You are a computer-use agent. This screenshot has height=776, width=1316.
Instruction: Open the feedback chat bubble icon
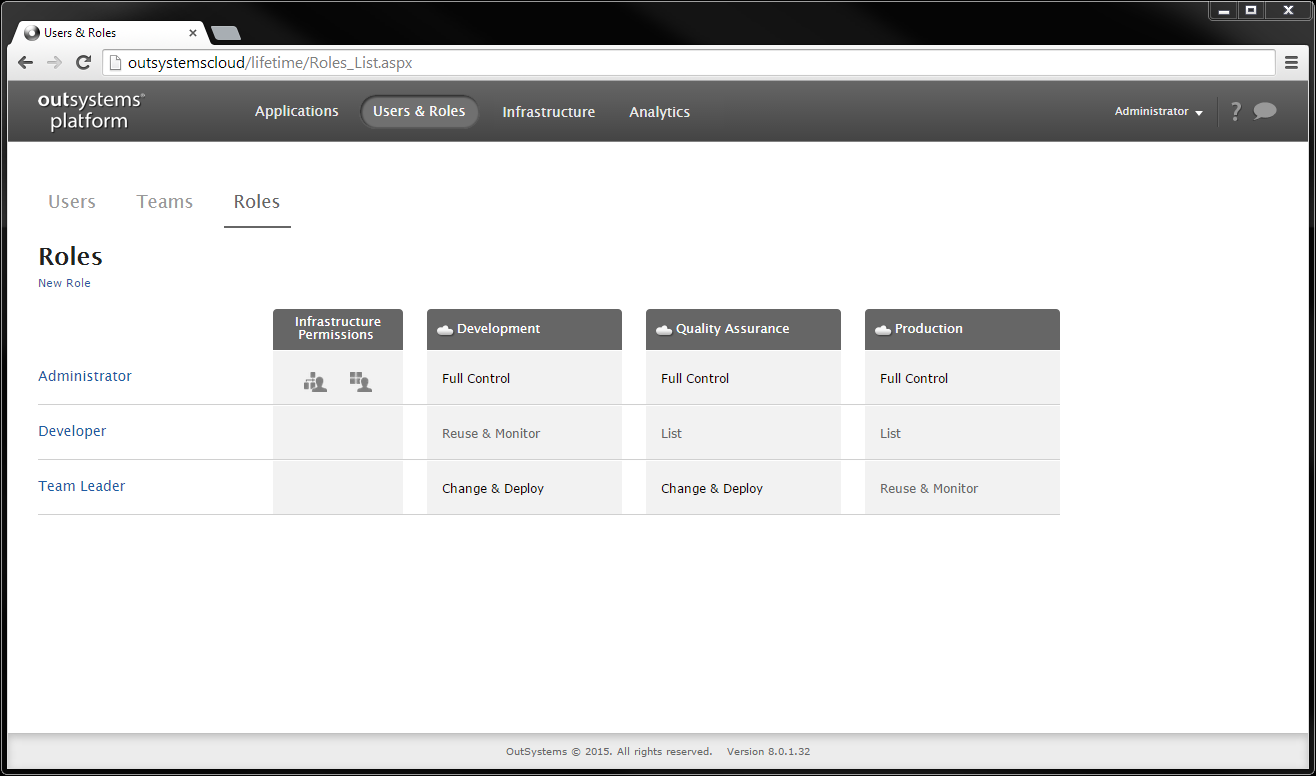[1265, 111]
